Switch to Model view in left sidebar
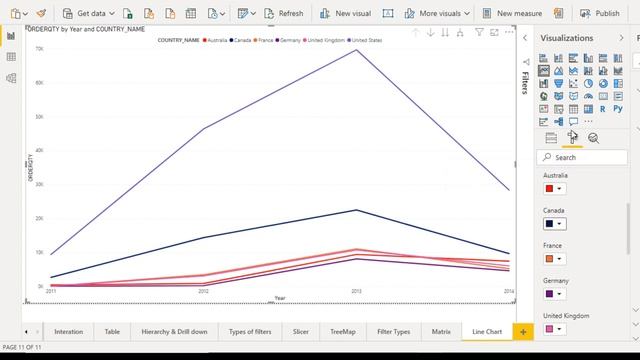Image resolution: width=640 pixels, height=360 pixels. pos(11,78)
